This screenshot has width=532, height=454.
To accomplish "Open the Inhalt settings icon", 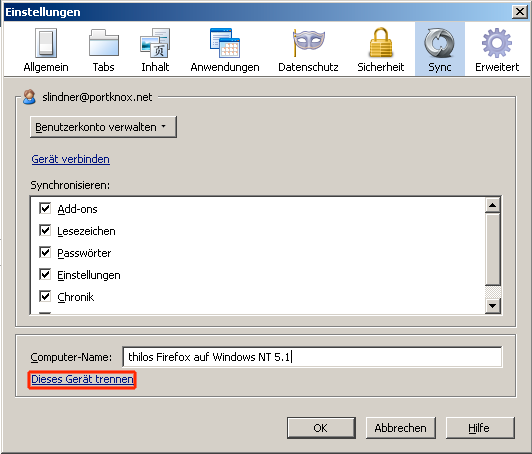I will coord(155,43).
